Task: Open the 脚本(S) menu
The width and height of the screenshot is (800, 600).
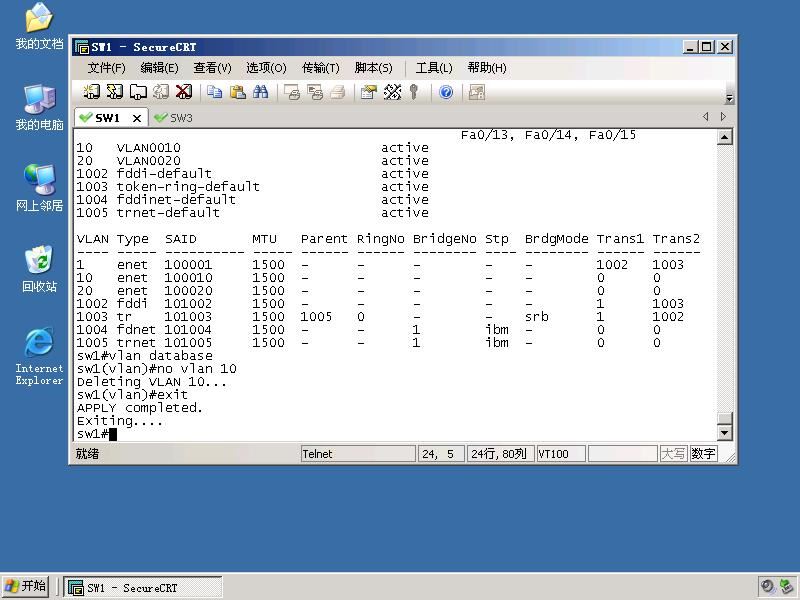Action: [373, 68]
